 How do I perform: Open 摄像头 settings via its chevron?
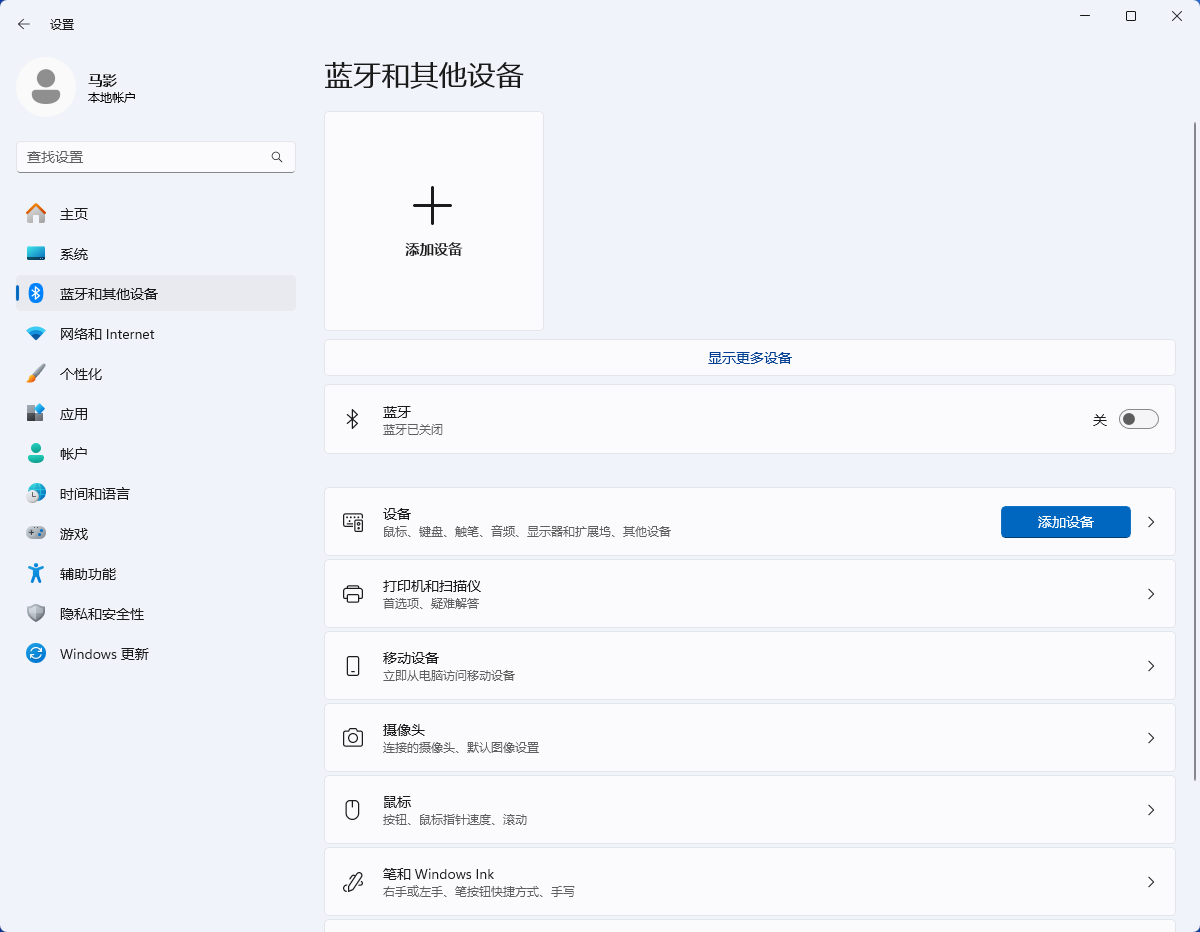(x=1151, y=738)
